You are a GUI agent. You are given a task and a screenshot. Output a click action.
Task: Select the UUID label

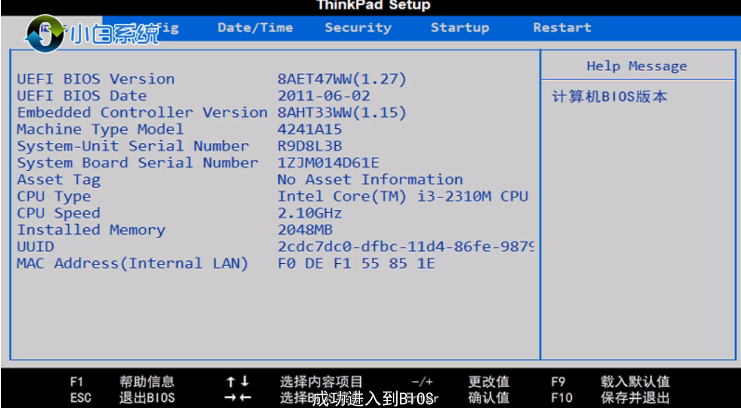(x=35, y=247)
